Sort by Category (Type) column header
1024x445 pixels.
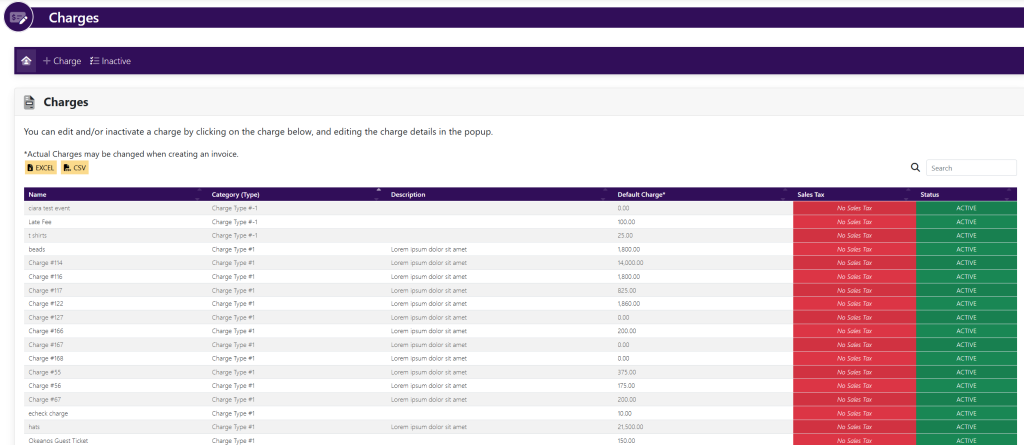pos(236,194)
